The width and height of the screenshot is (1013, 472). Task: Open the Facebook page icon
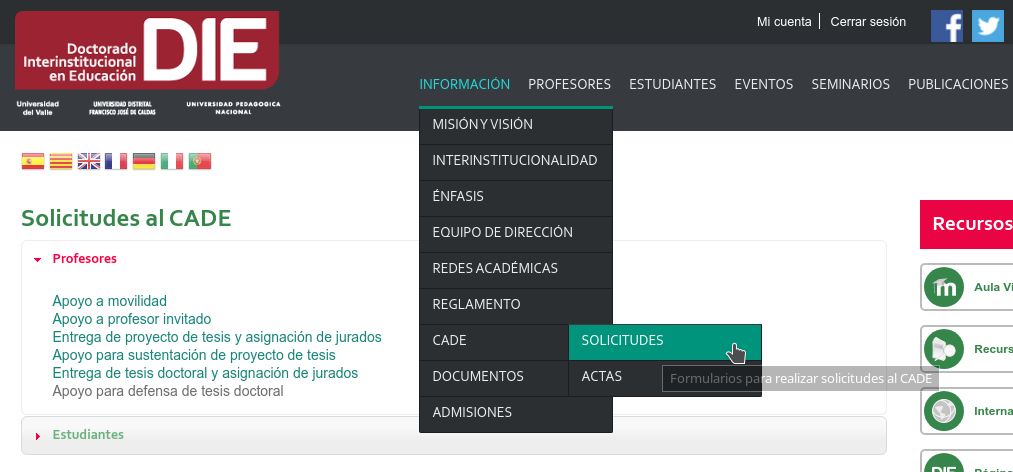click(946, 26)
